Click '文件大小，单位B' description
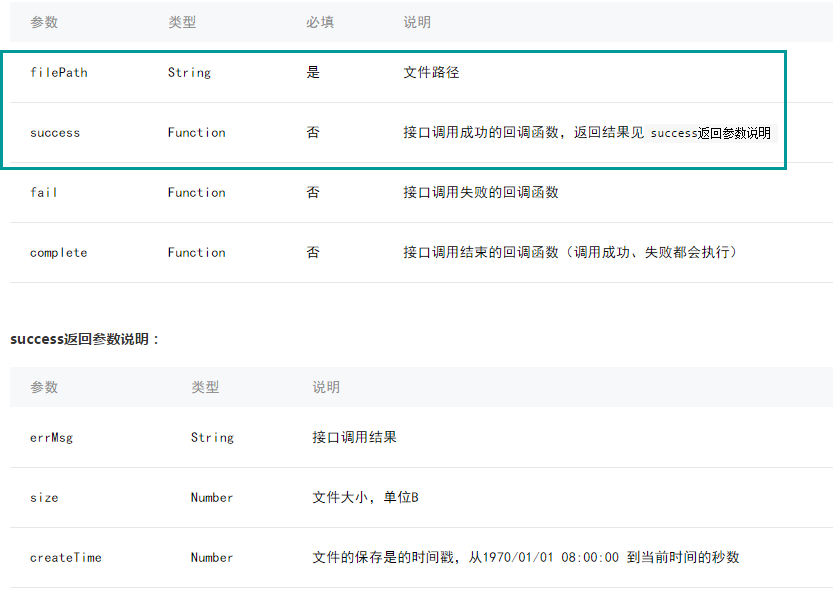 pyautogui.click(x=366, y=497)
